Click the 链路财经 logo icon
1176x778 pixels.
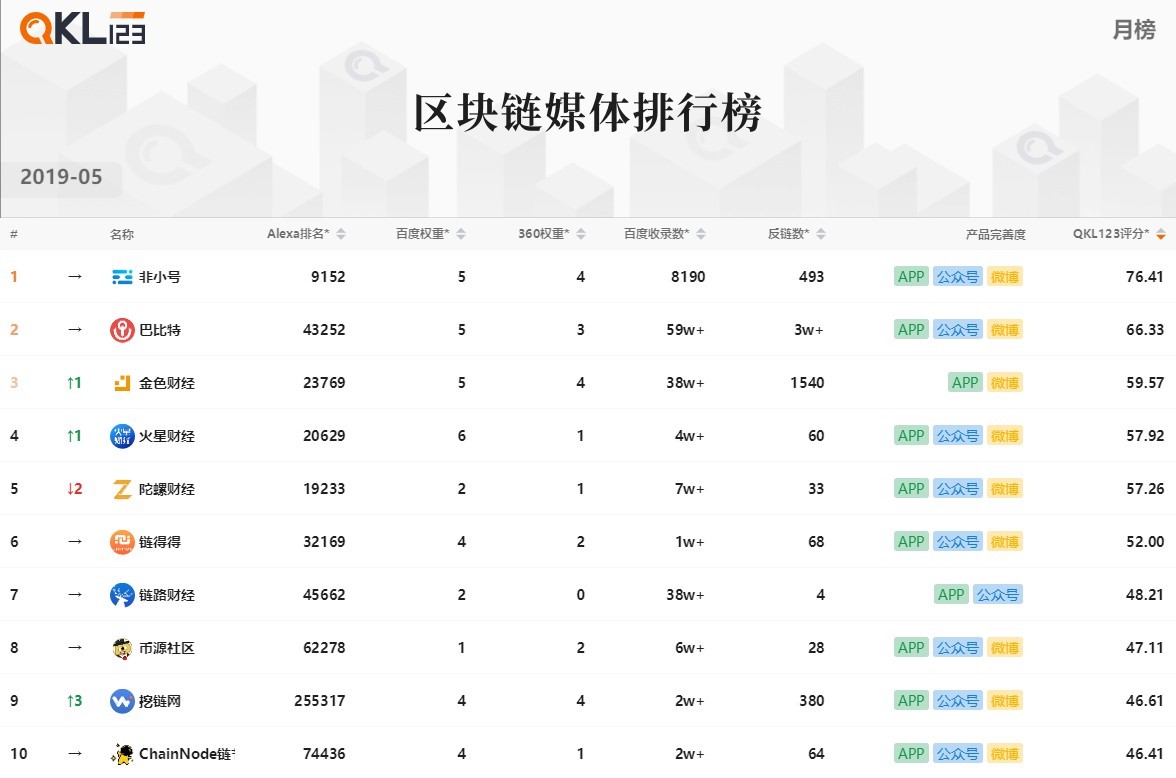(x=122, y=595)
